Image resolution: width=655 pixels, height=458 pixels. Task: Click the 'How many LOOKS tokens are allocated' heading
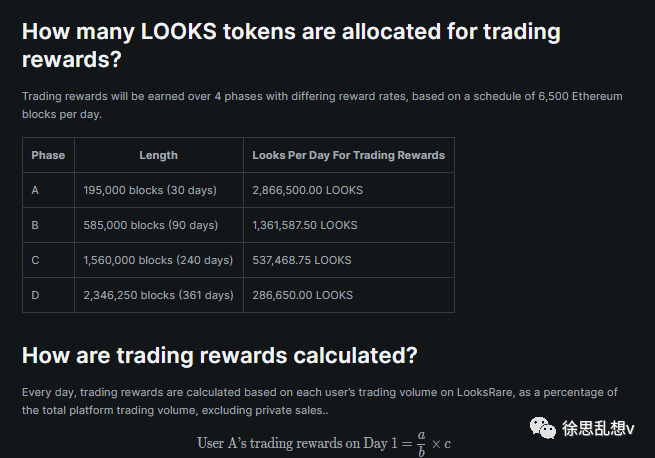tap(291, 45)
